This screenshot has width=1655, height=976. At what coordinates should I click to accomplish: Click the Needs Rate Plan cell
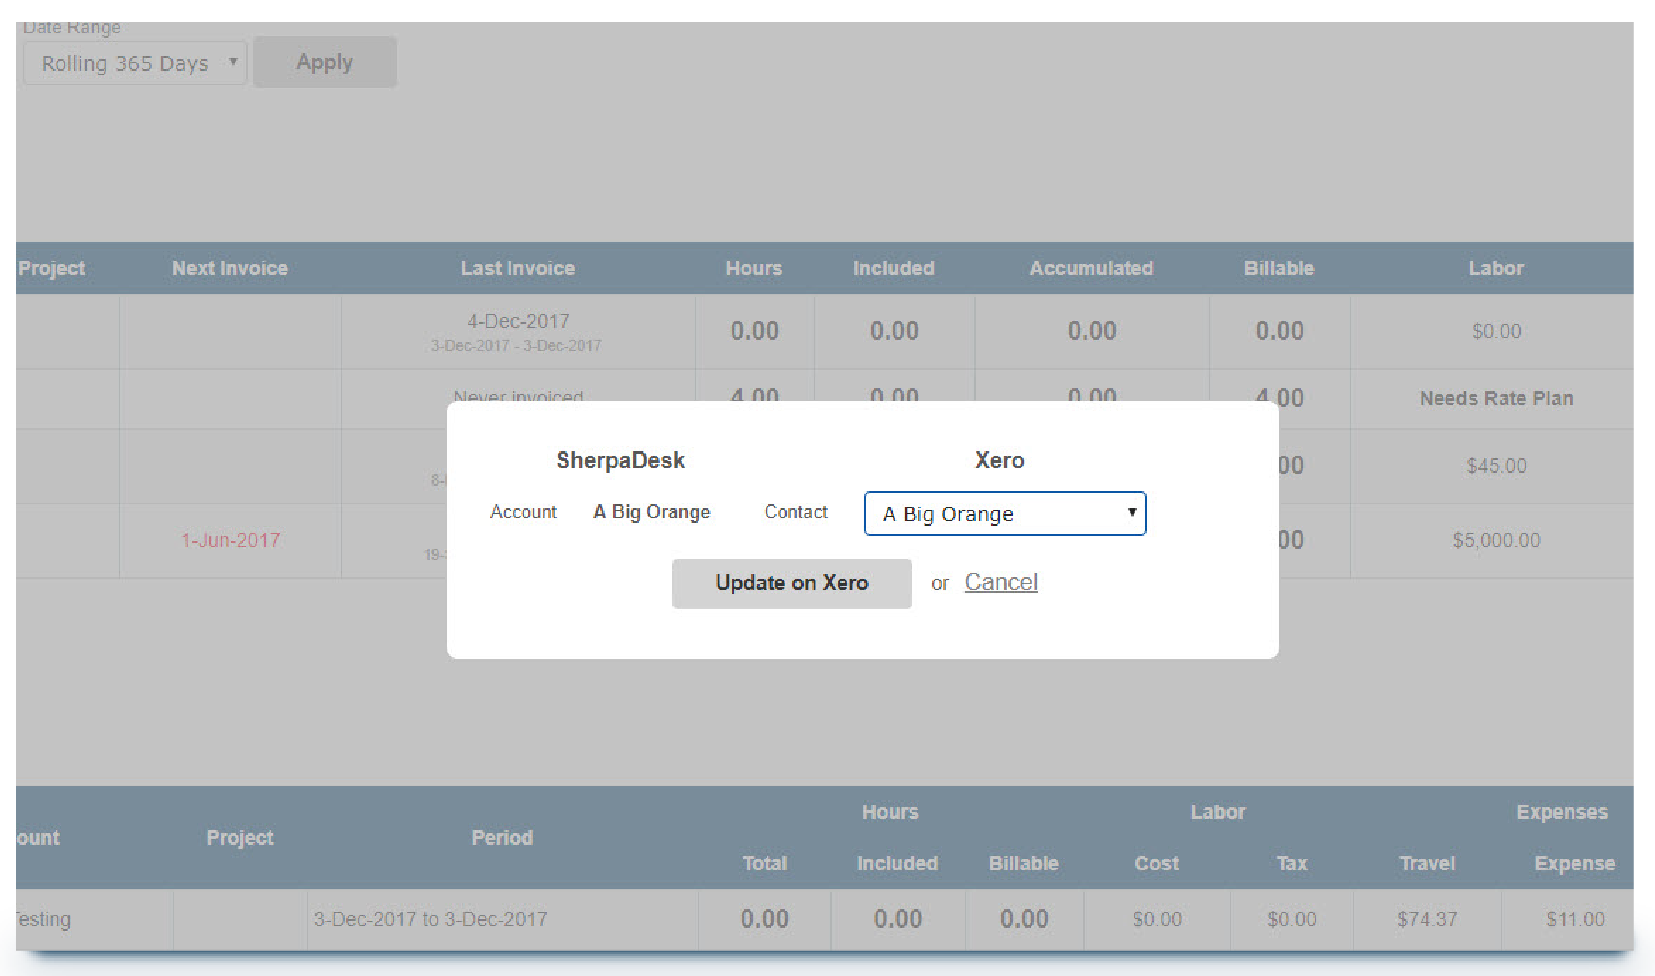coord(1497,398)
